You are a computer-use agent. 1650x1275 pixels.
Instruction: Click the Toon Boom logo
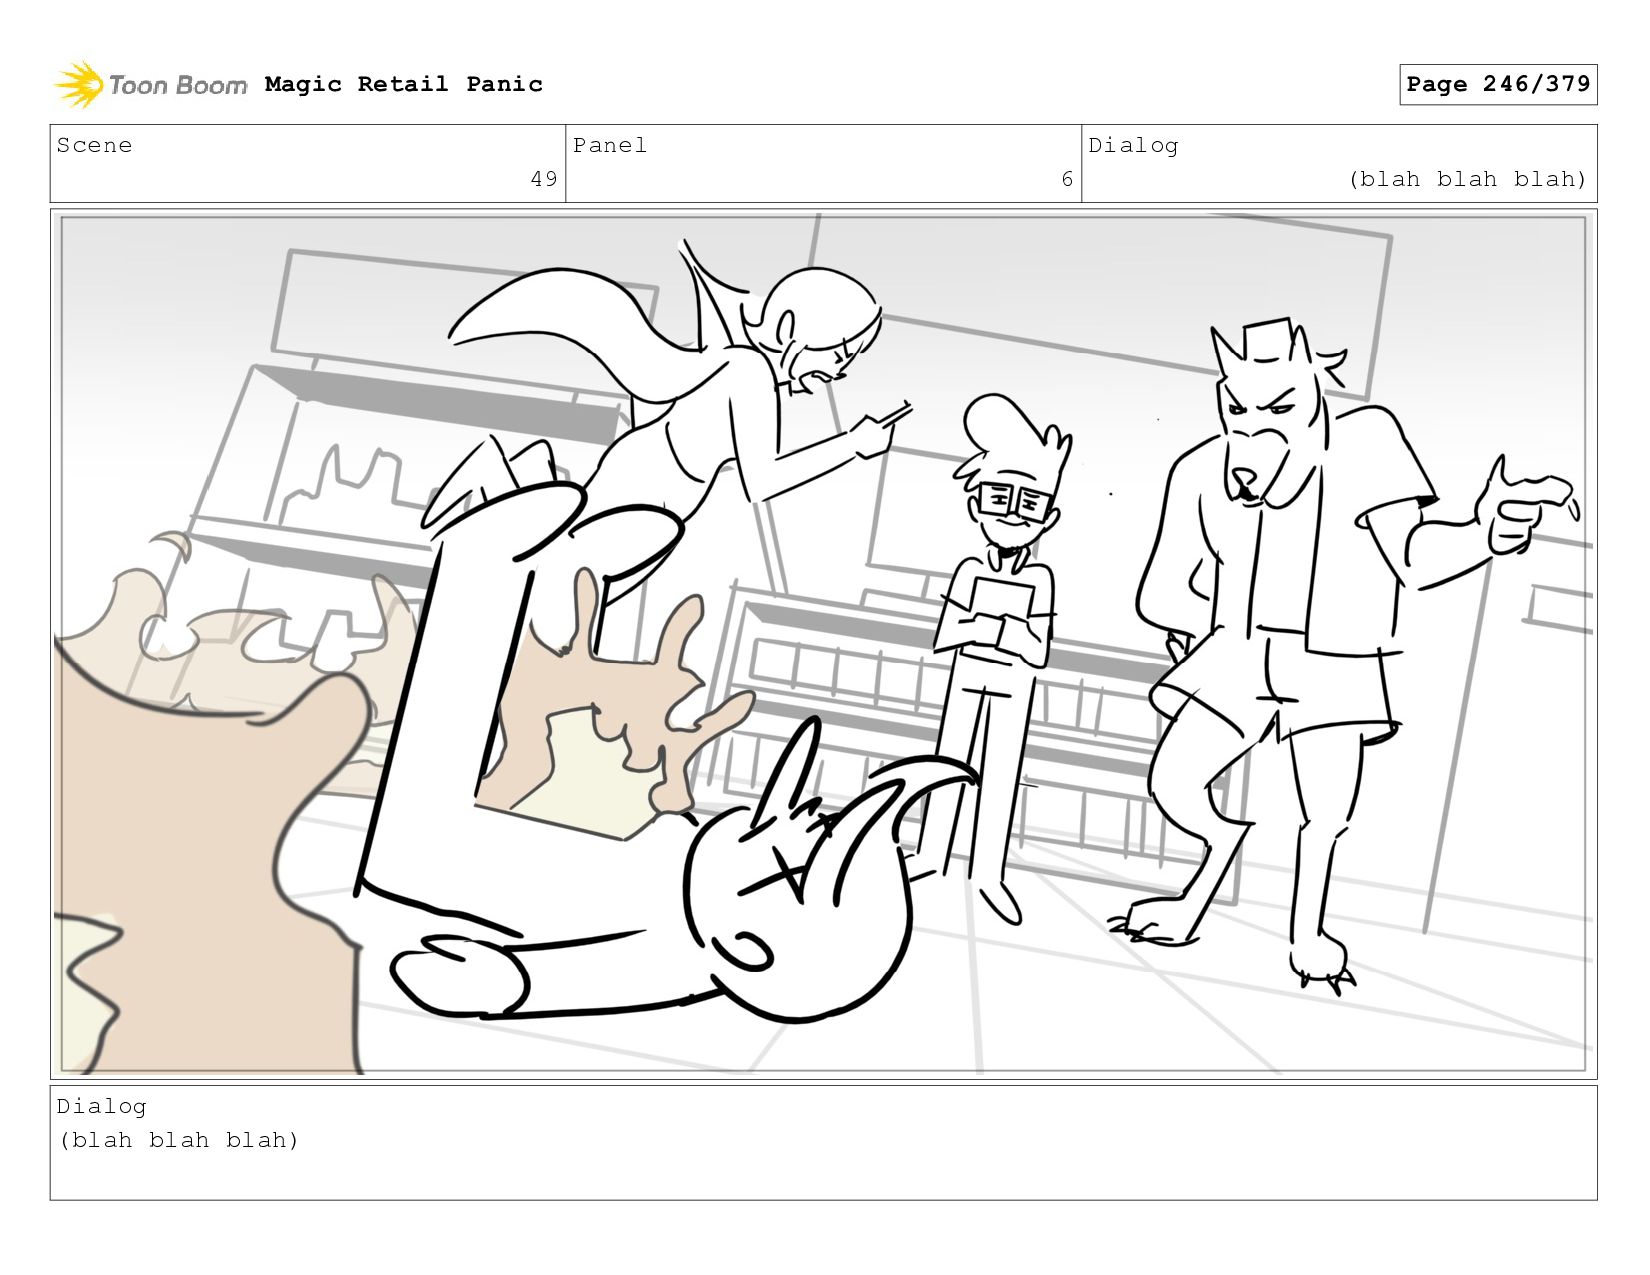[150, 85]
